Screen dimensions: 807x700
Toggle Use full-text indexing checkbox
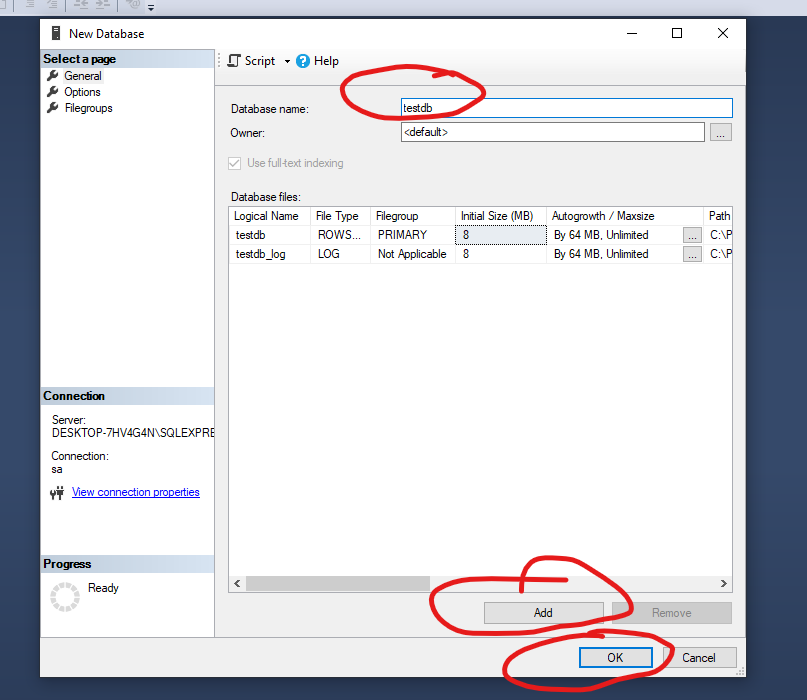coord(235,163)
